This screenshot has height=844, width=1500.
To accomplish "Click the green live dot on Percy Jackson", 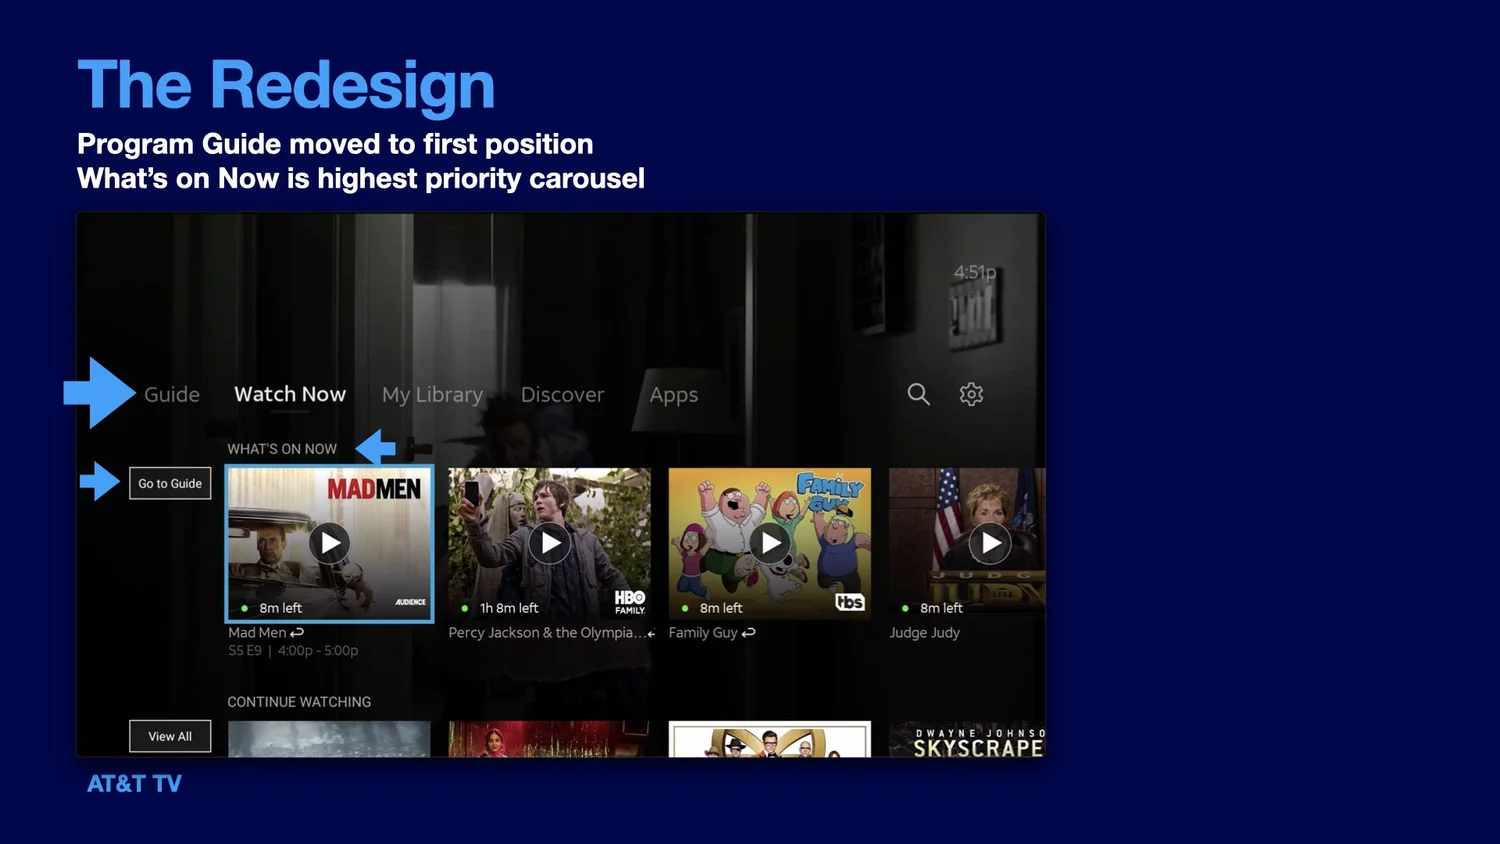I will pos(465,608).
